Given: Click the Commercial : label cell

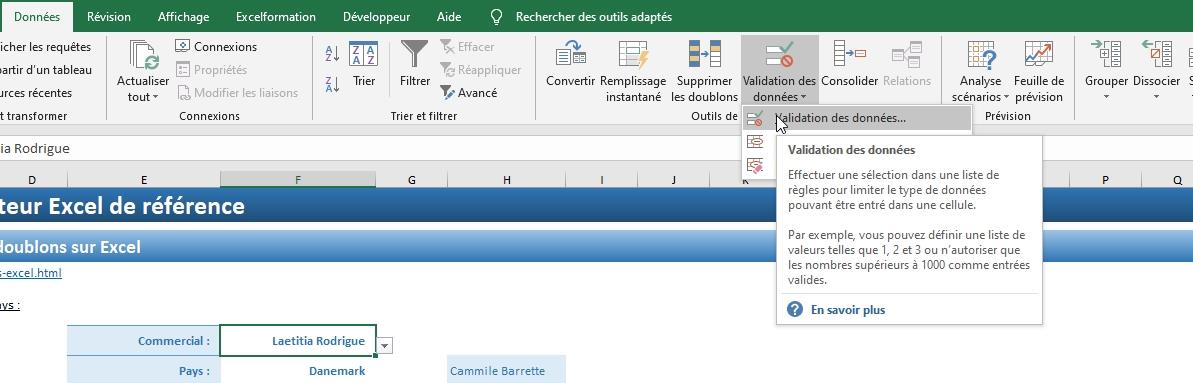Looking at the screenshot, I should pyautogui.click(x=144, y=340).
